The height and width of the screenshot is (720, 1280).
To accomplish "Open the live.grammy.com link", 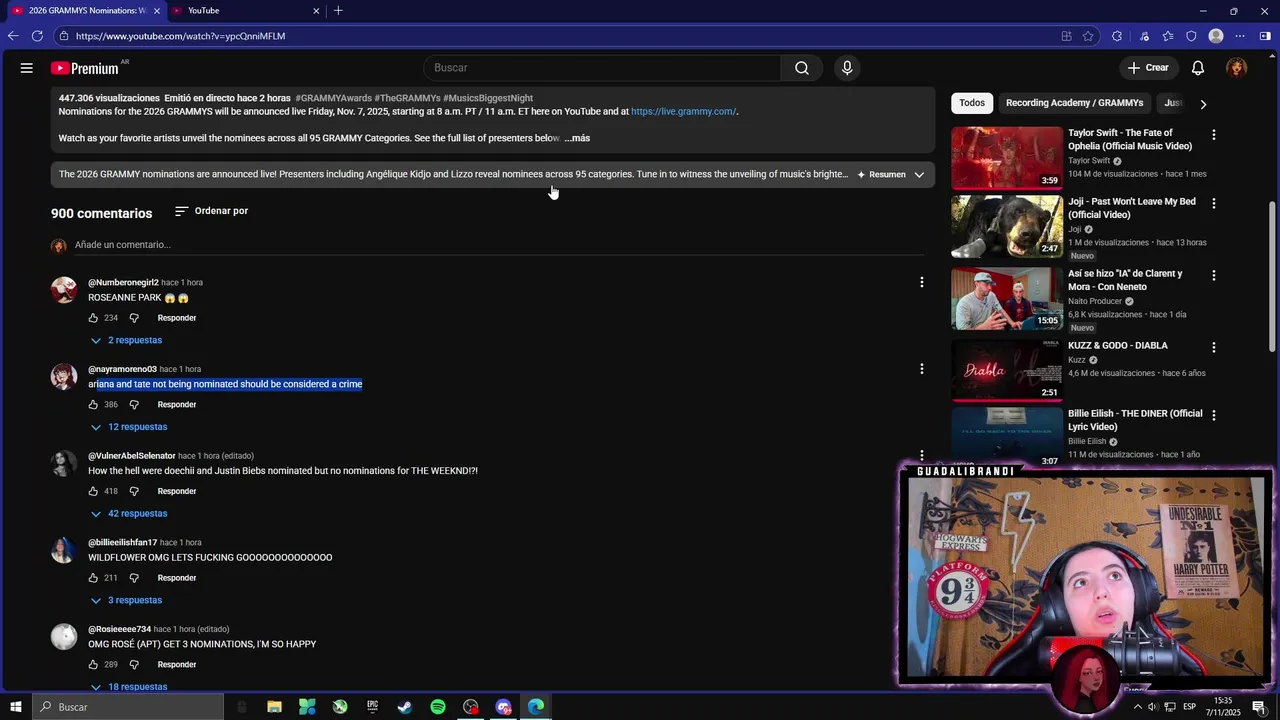I will (x=683, y=112).
